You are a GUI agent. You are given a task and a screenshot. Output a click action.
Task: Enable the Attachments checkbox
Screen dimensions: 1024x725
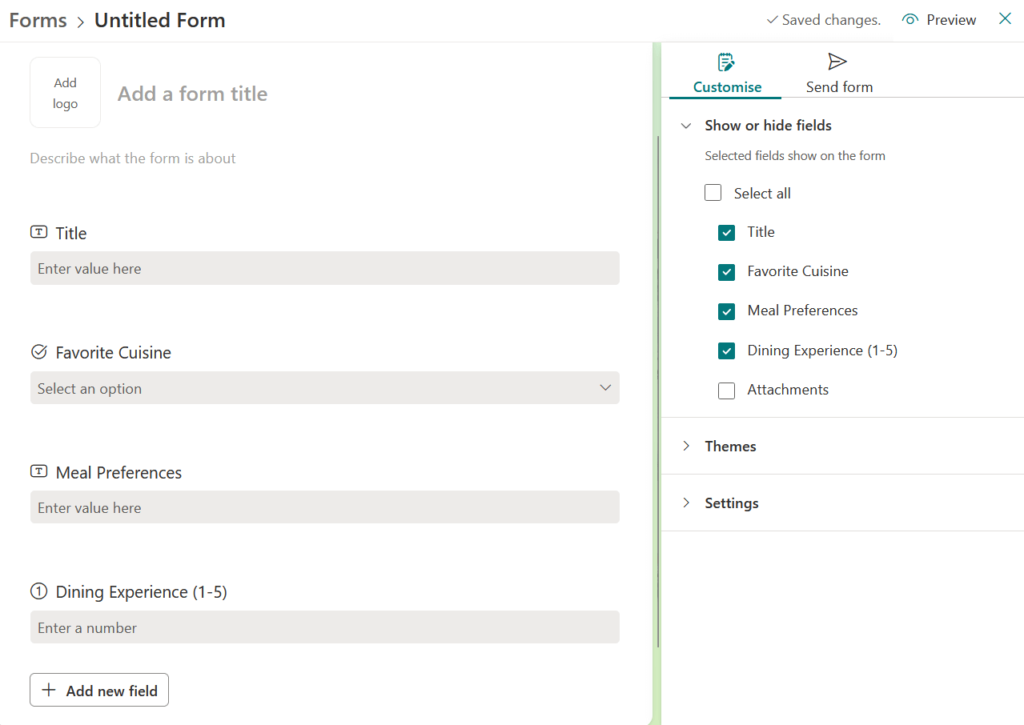pyautogui.click(x=726, y=391)
